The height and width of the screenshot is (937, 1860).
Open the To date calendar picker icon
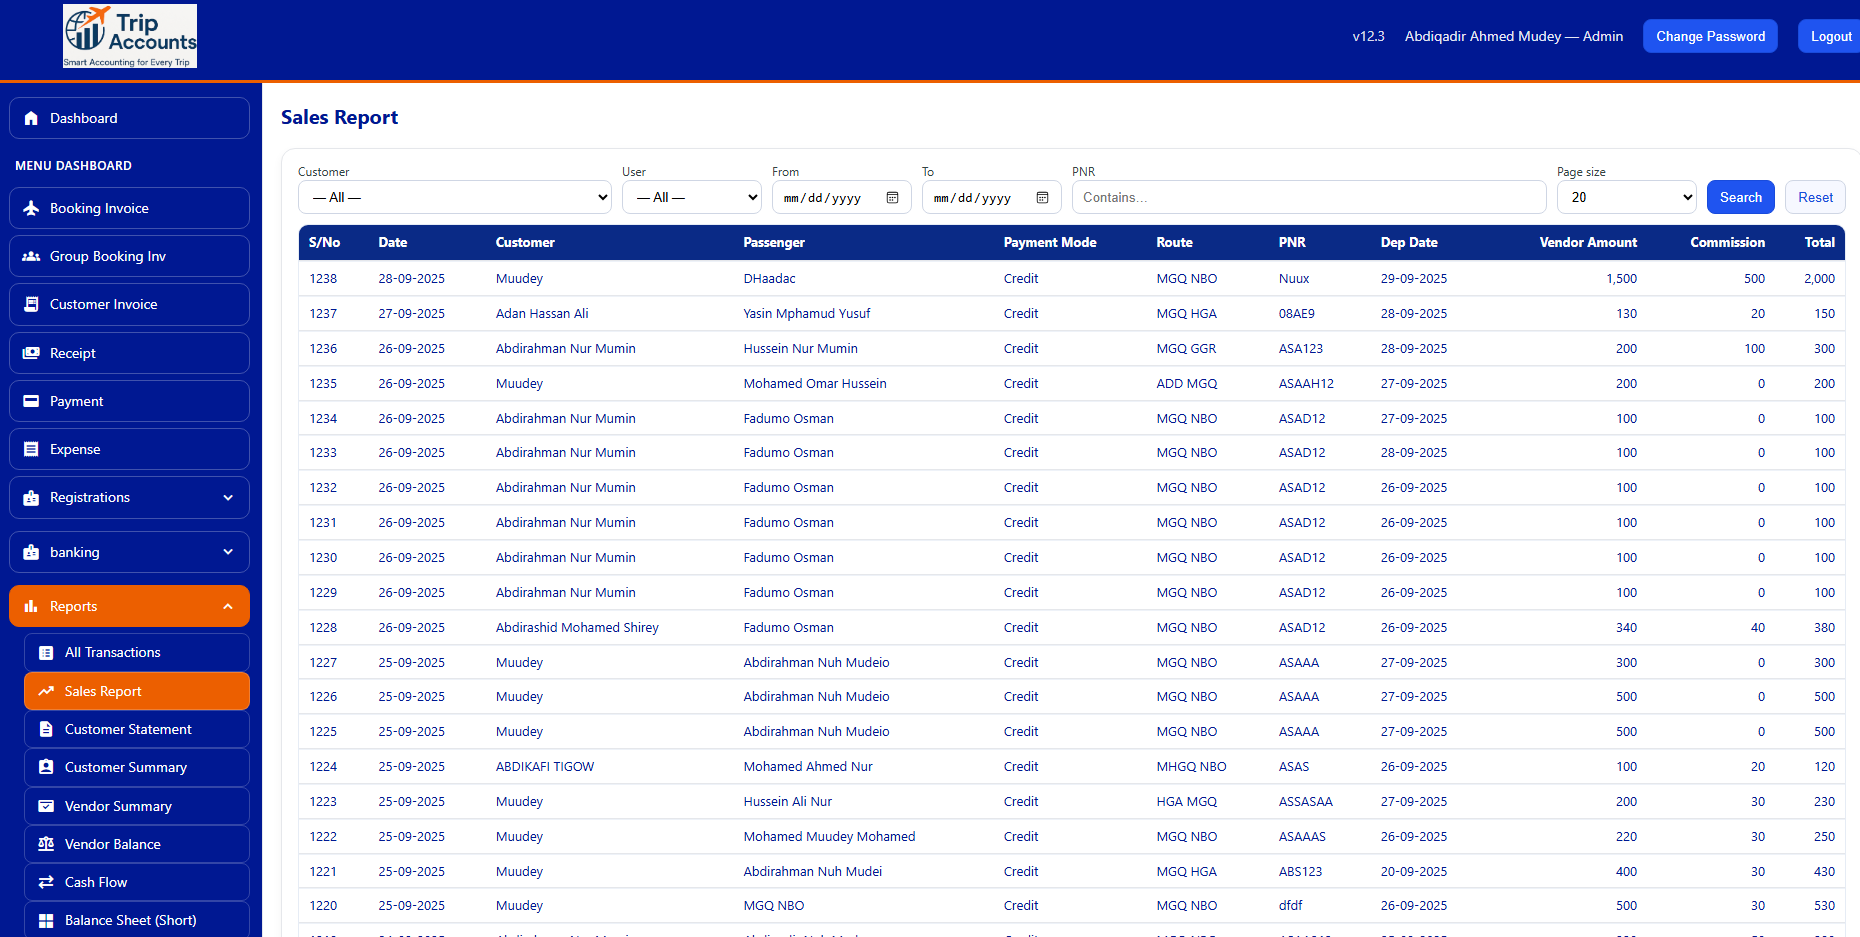pos(1042,198)
